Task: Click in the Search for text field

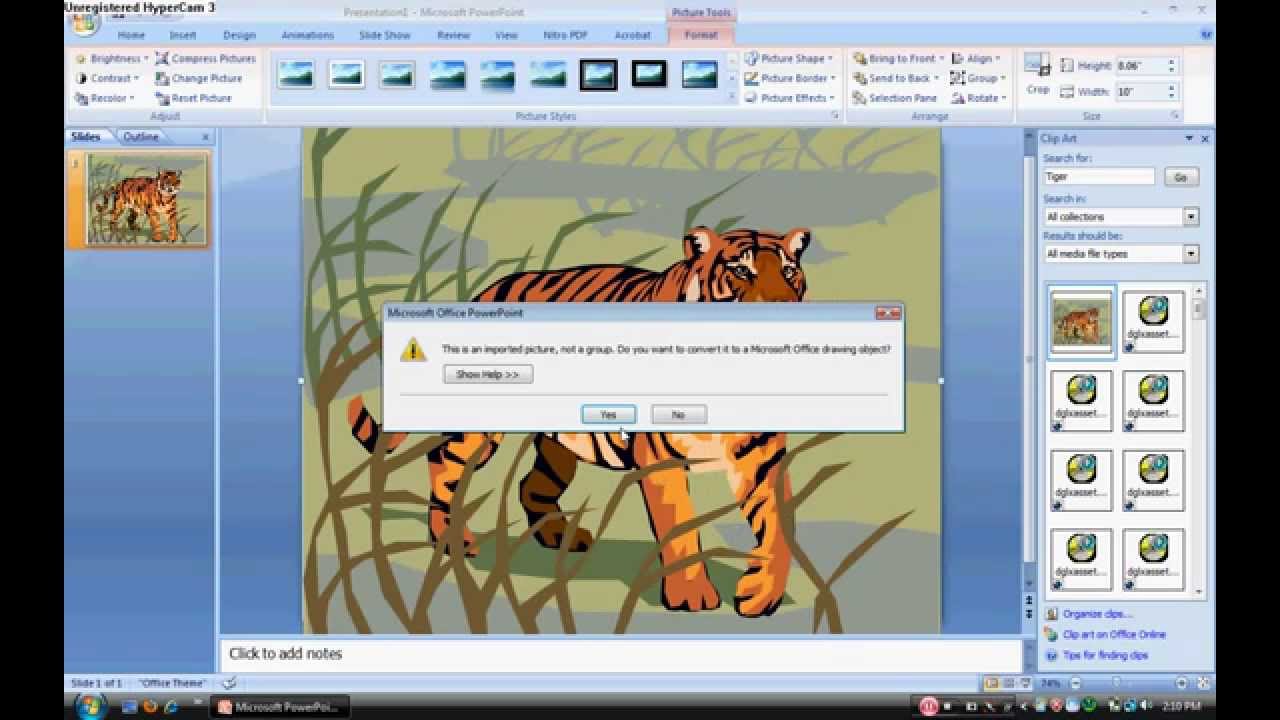Action: point(1098,177)
